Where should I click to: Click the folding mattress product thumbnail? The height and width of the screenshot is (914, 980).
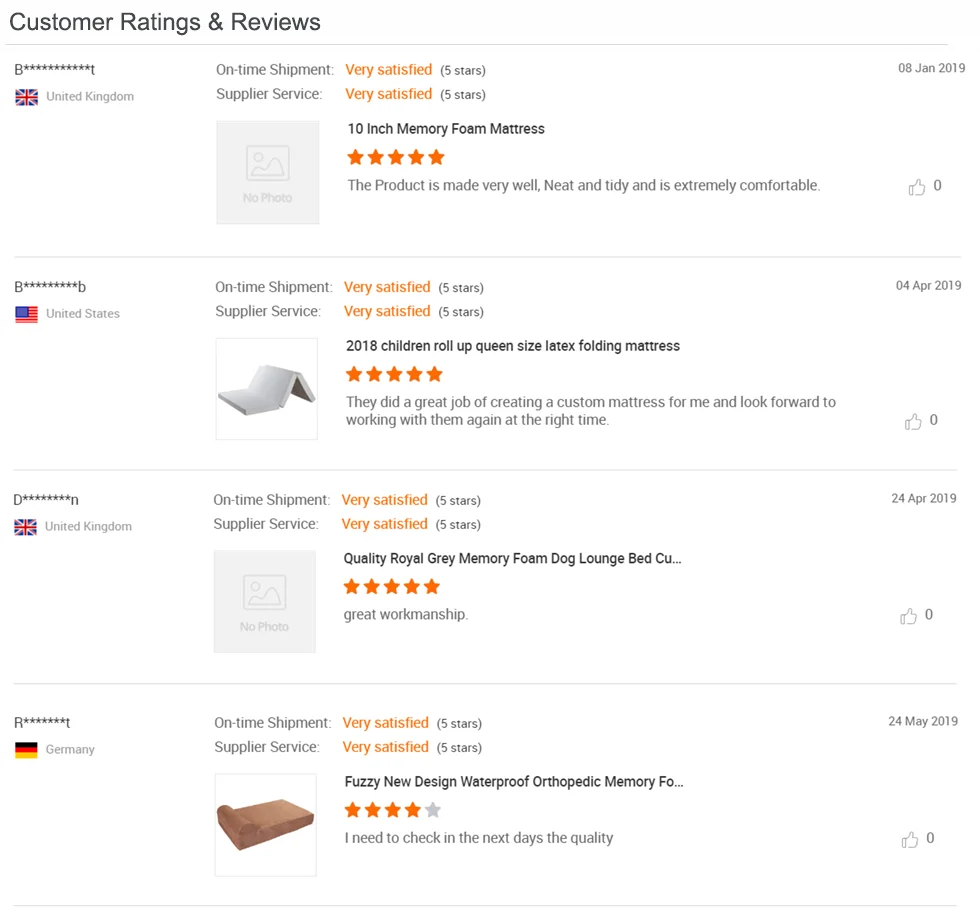[267, 389]
